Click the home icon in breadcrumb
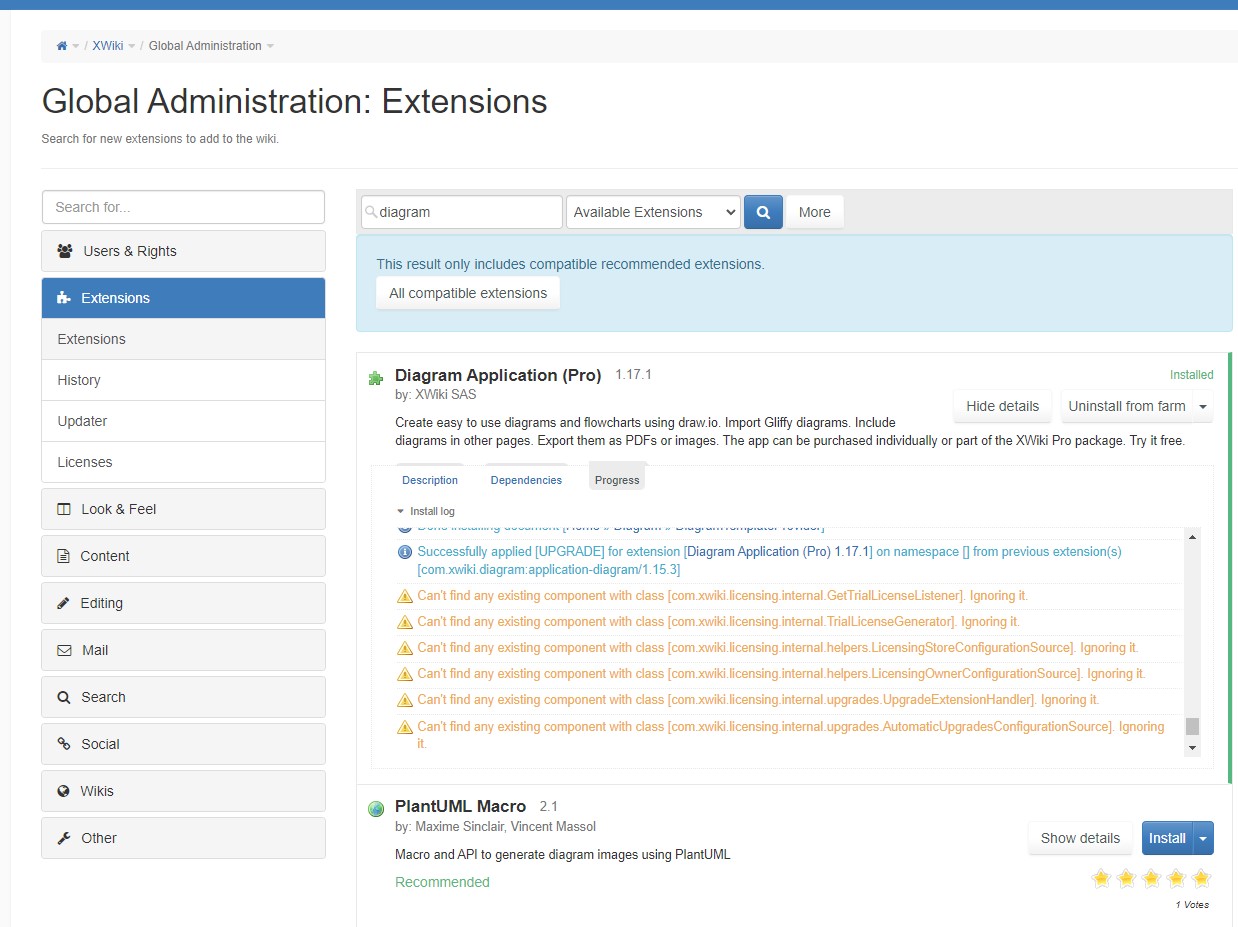The height and width of the screenshot is (927, 1238). (x=62, y=46)
